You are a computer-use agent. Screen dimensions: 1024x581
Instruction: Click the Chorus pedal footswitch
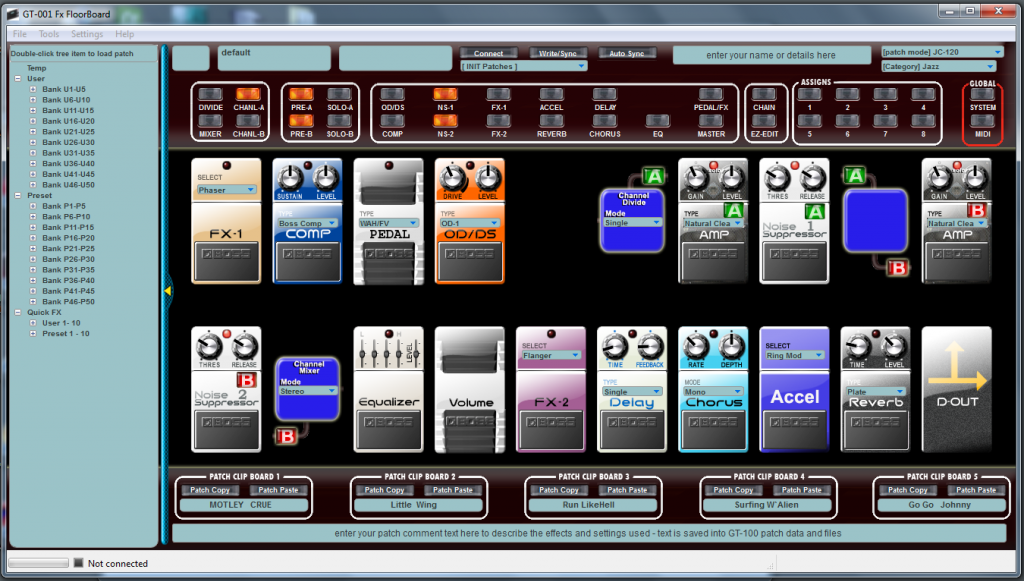(x=712, y=429)
